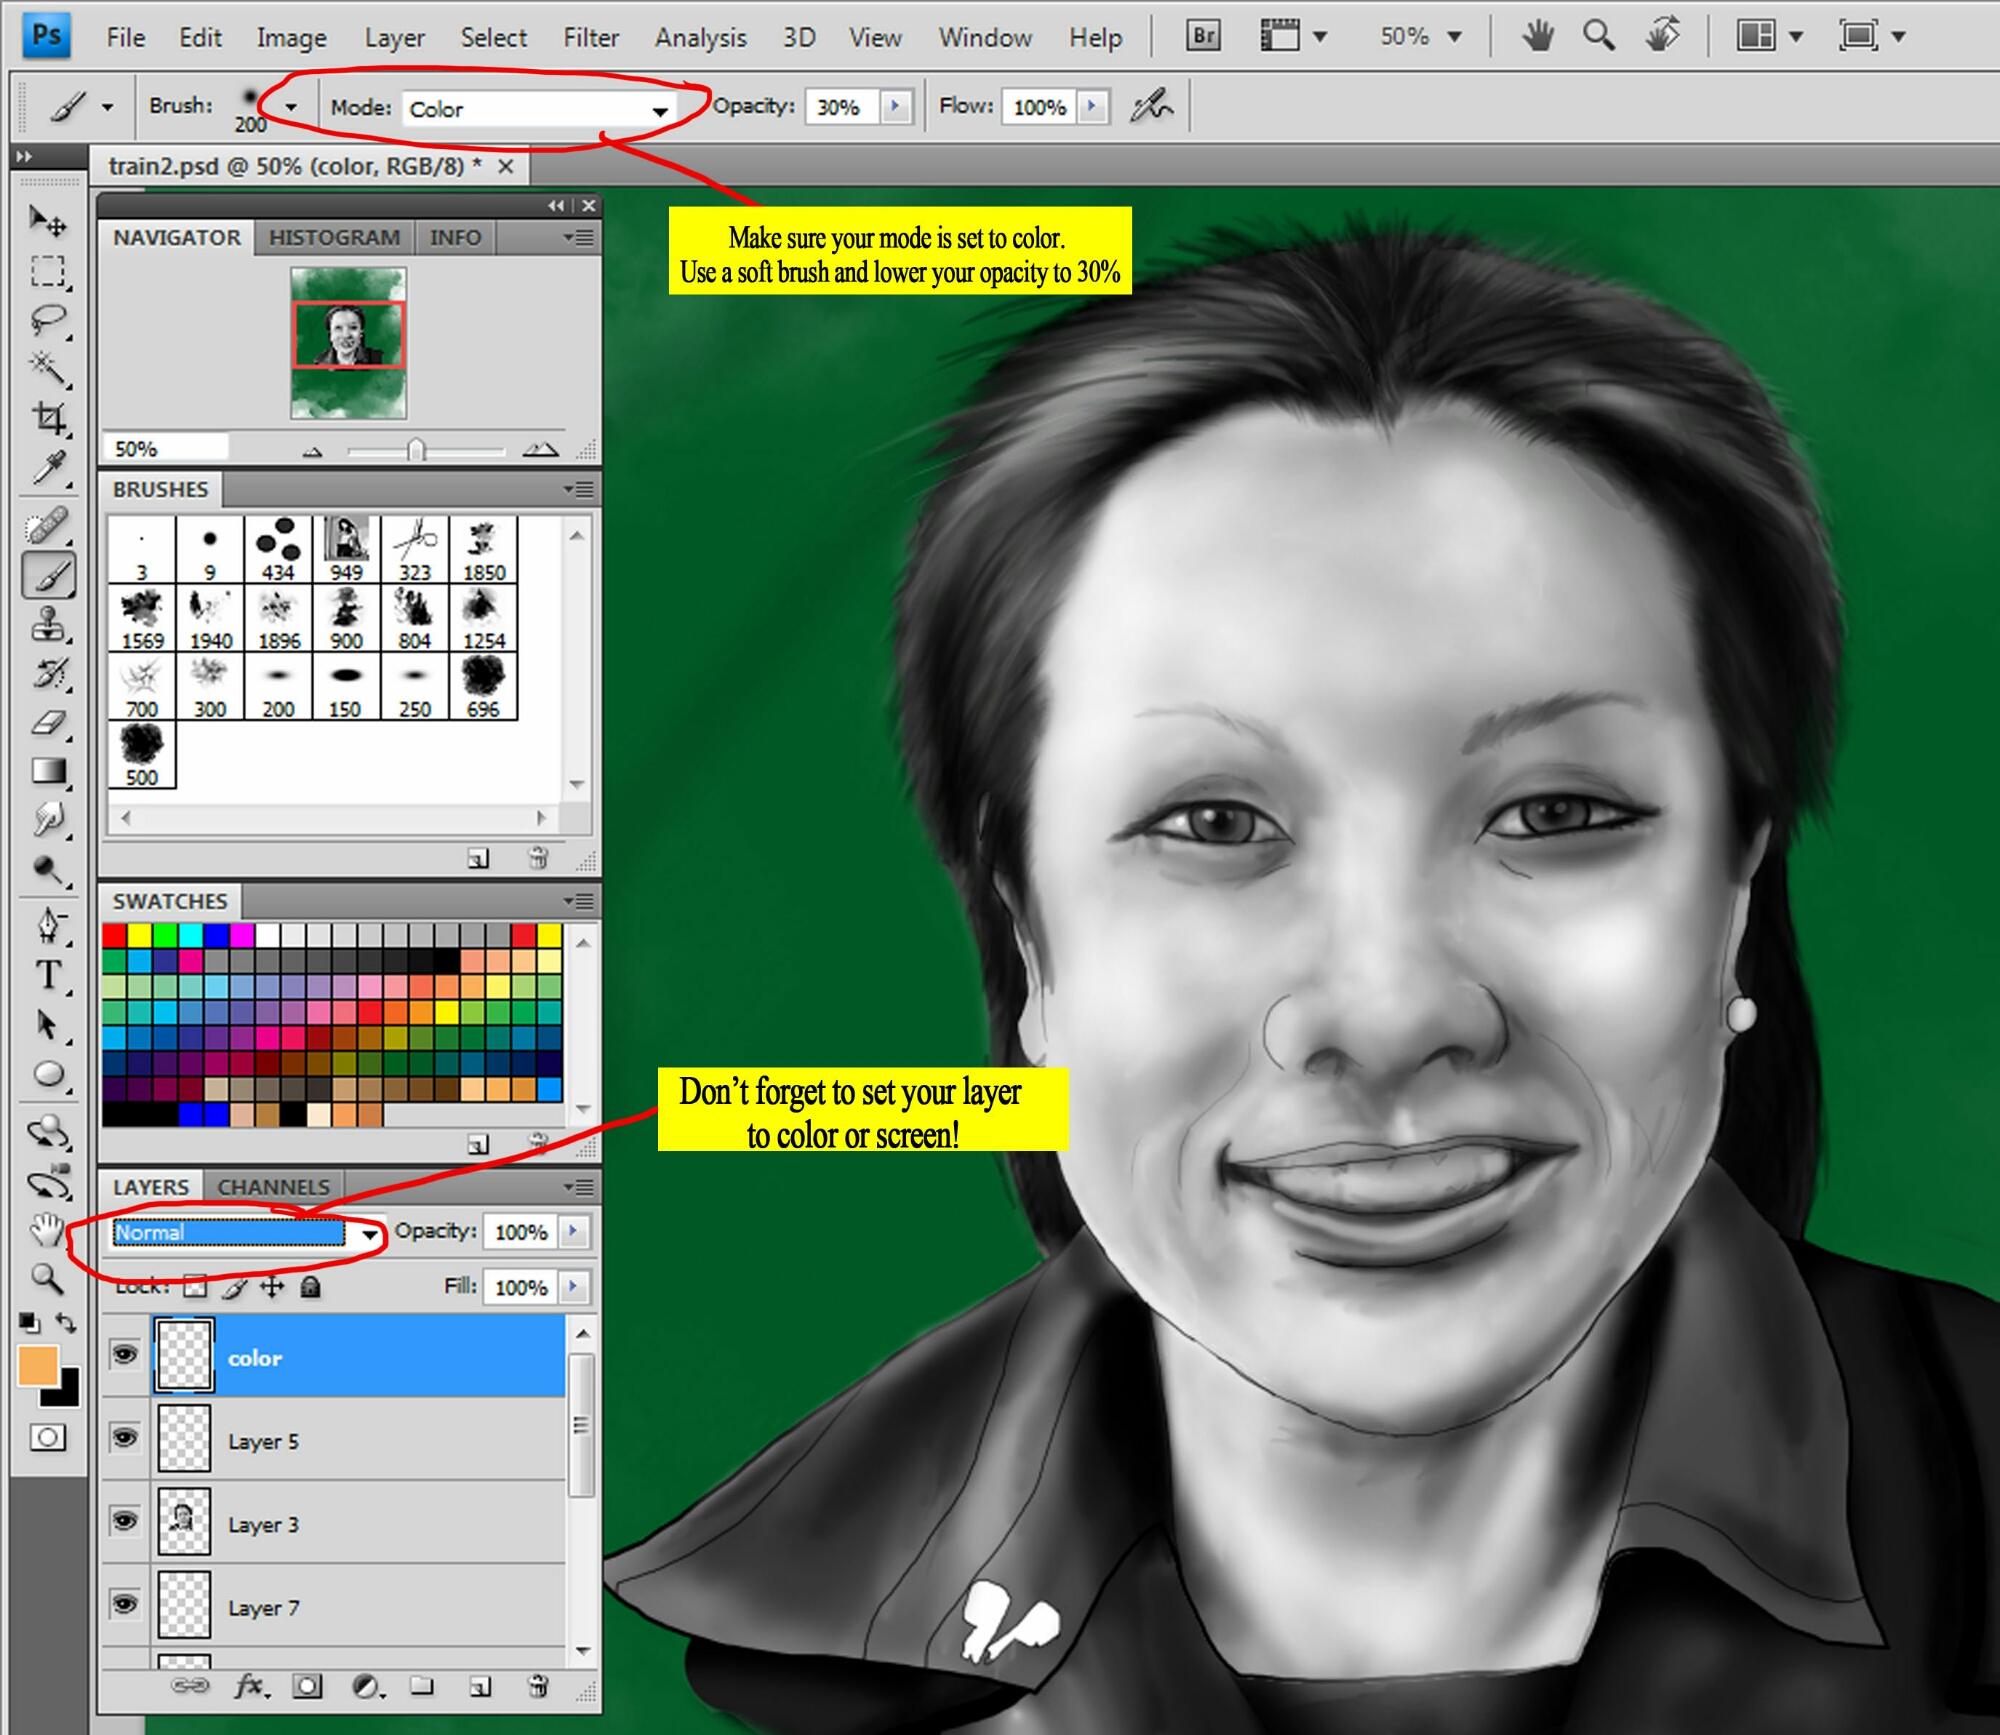Click the airbrush icon in options bar

pyautogui.click(x=1151, y=106)
